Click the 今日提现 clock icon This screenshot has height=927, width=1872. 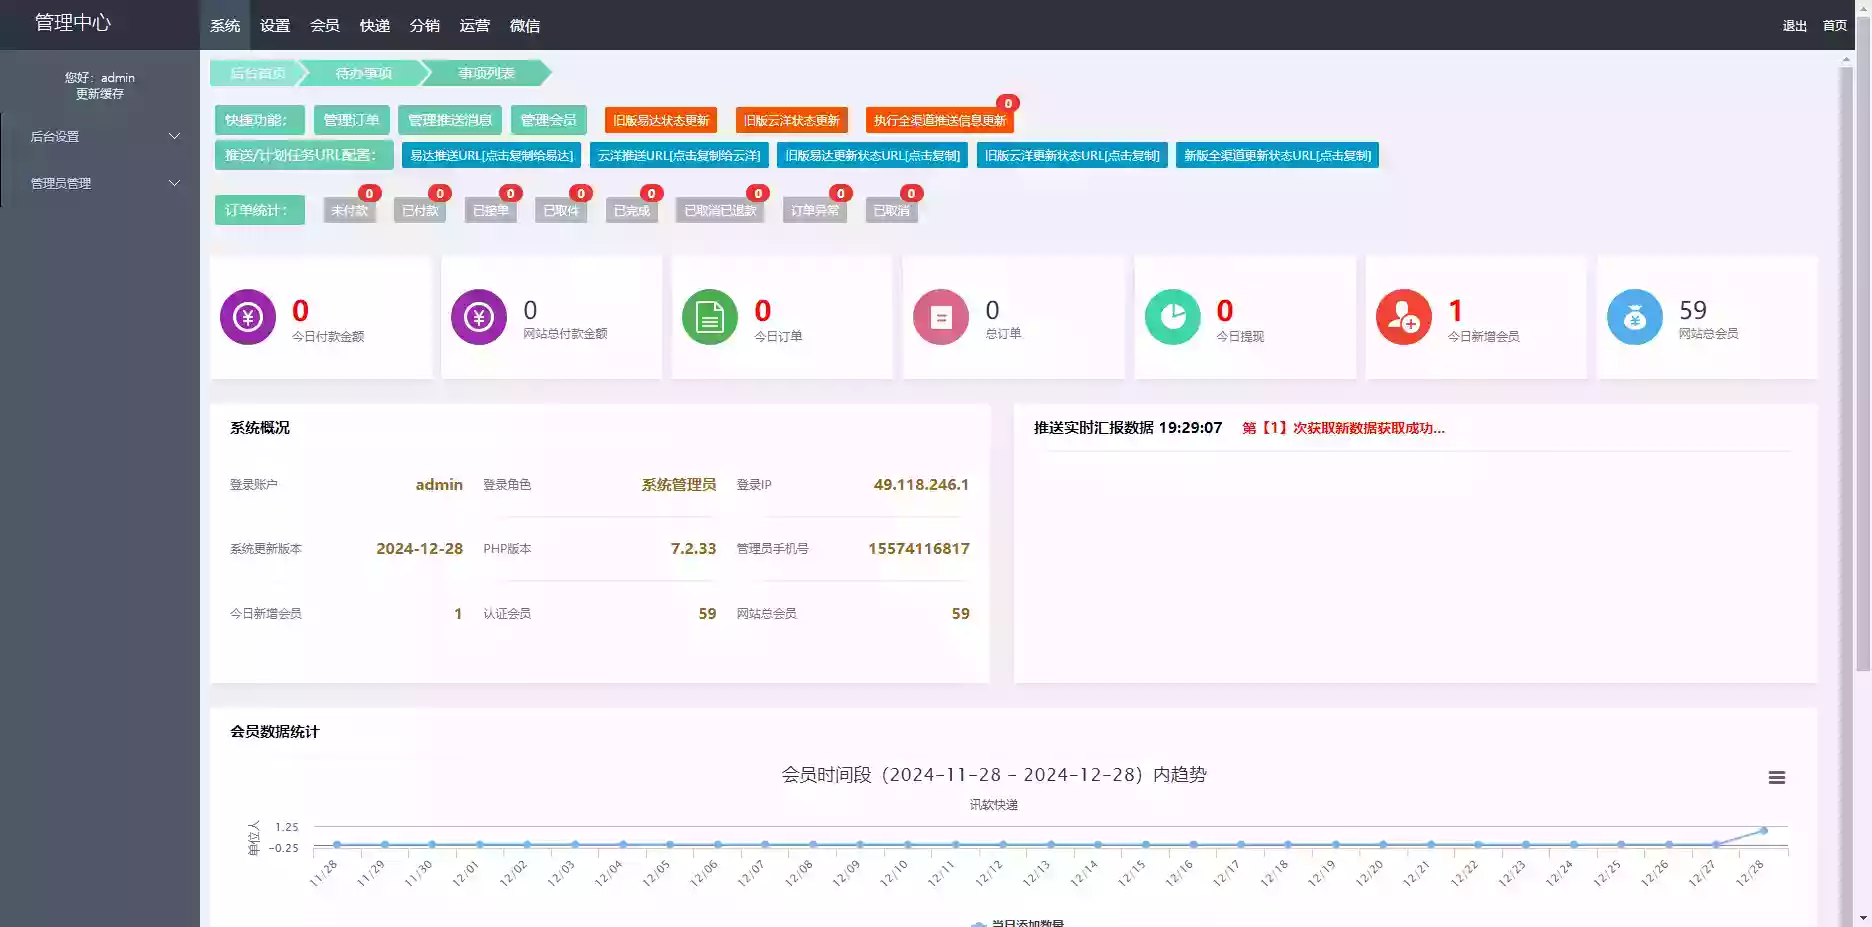(x=1171, y=317)
